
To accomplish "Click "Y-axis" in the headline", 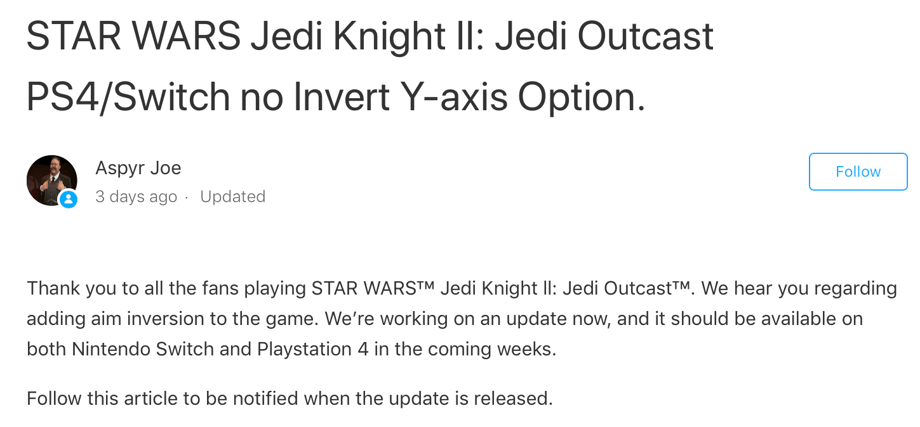I will point(455,97).
